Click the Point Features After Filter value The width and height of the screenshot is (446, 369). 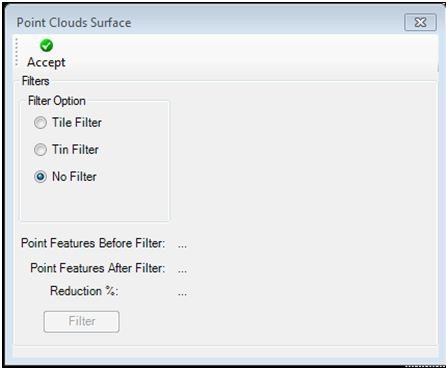182,271
